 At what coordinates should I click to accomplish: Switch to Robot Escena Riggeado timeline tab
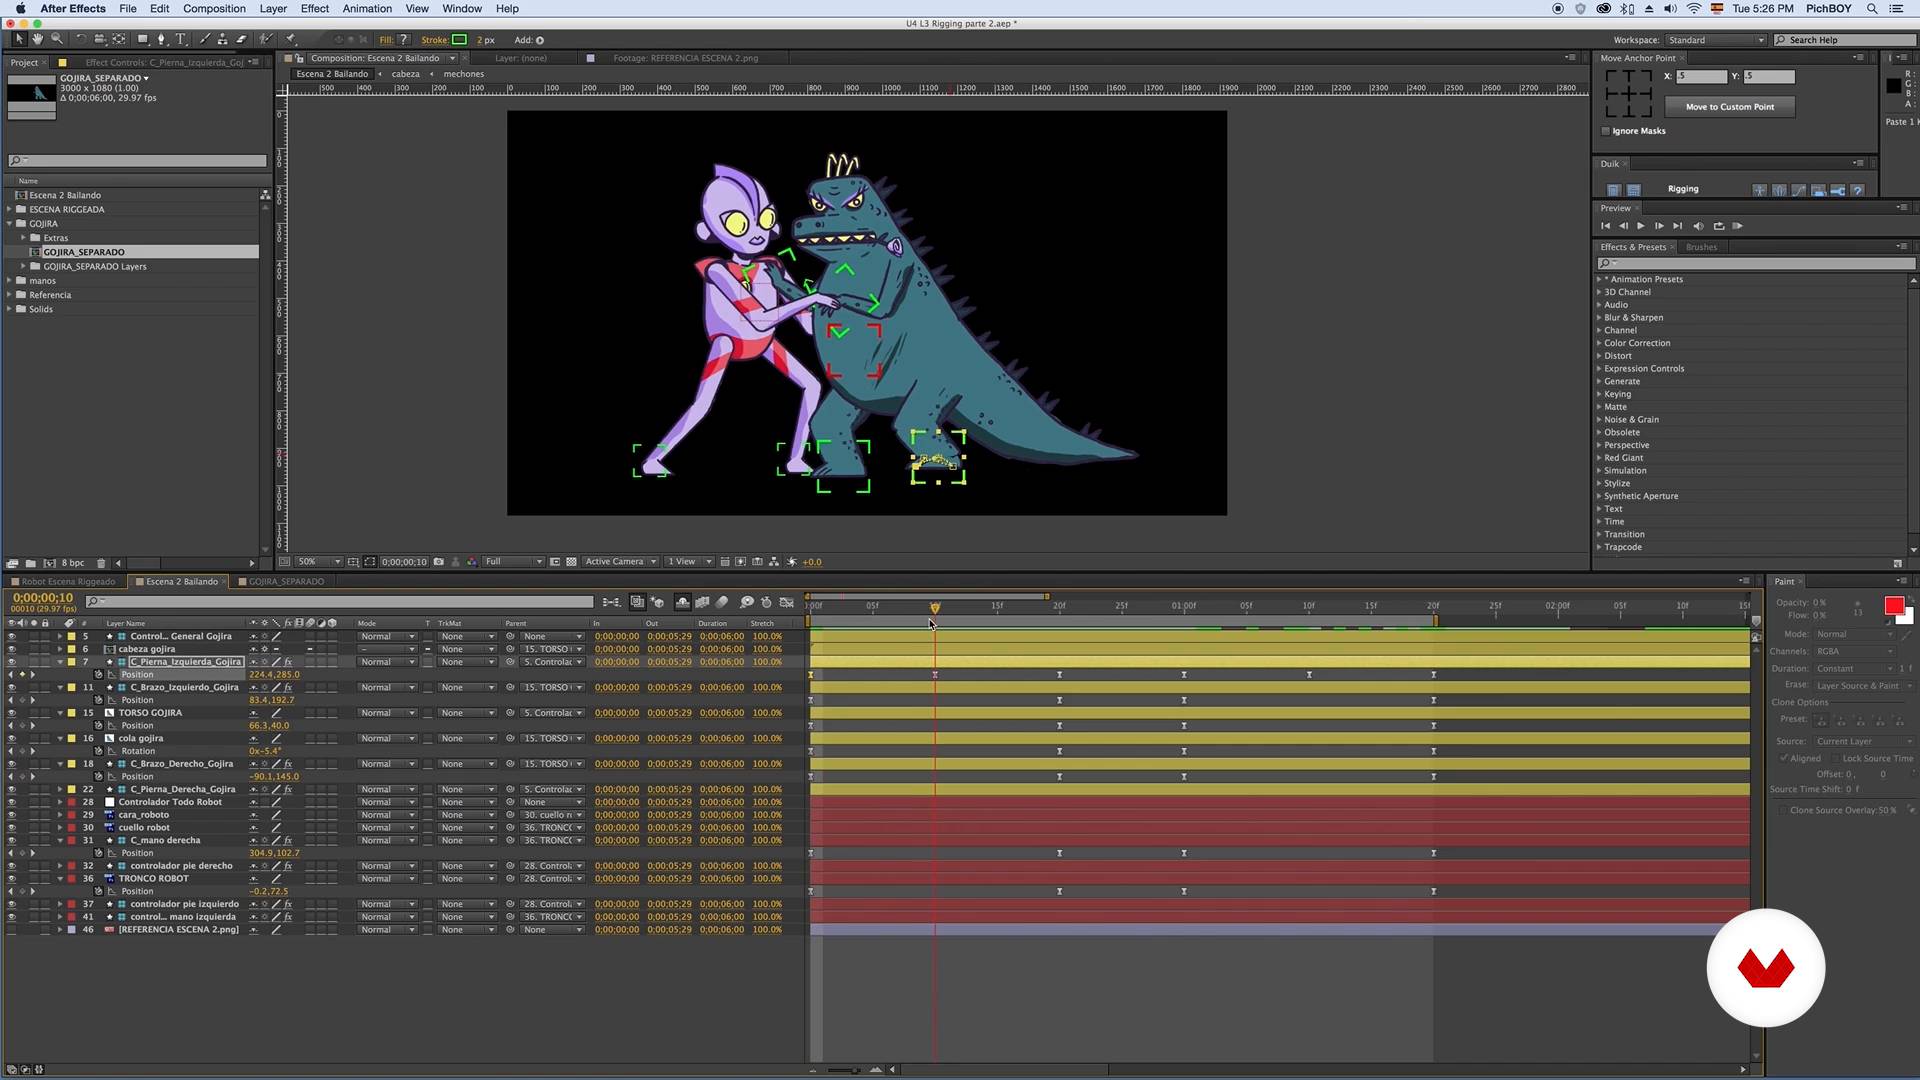[68, 581]
